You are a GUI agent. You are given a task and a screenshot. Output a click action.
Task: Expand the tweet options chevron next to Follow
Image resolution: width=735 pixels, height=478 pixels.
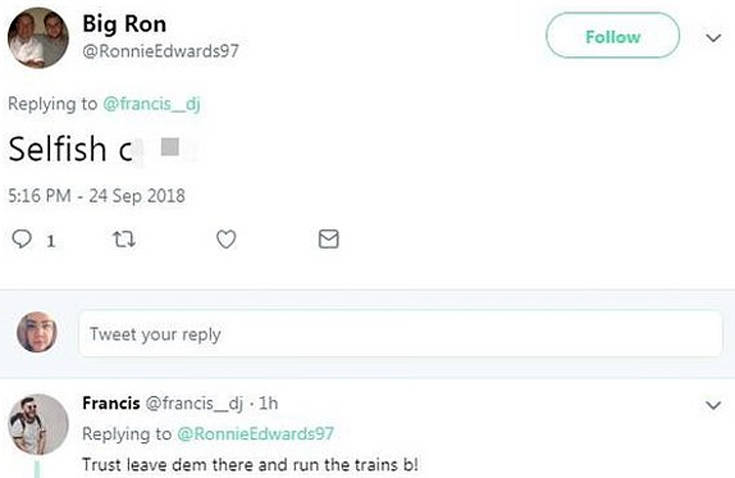713,38
